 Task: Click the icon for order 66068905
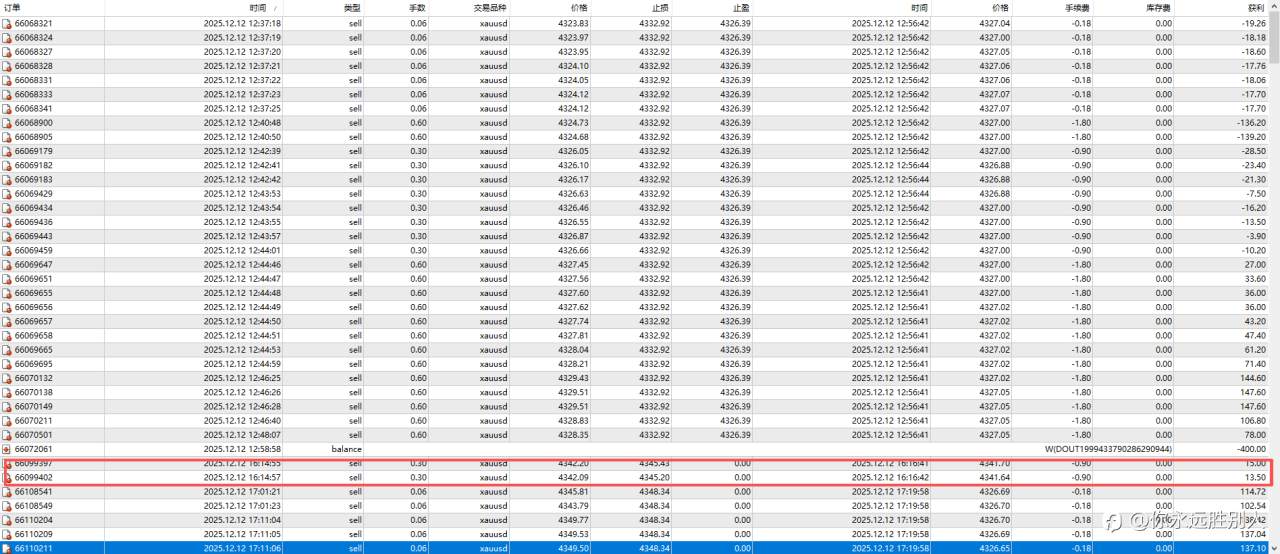tap(7, 137)
